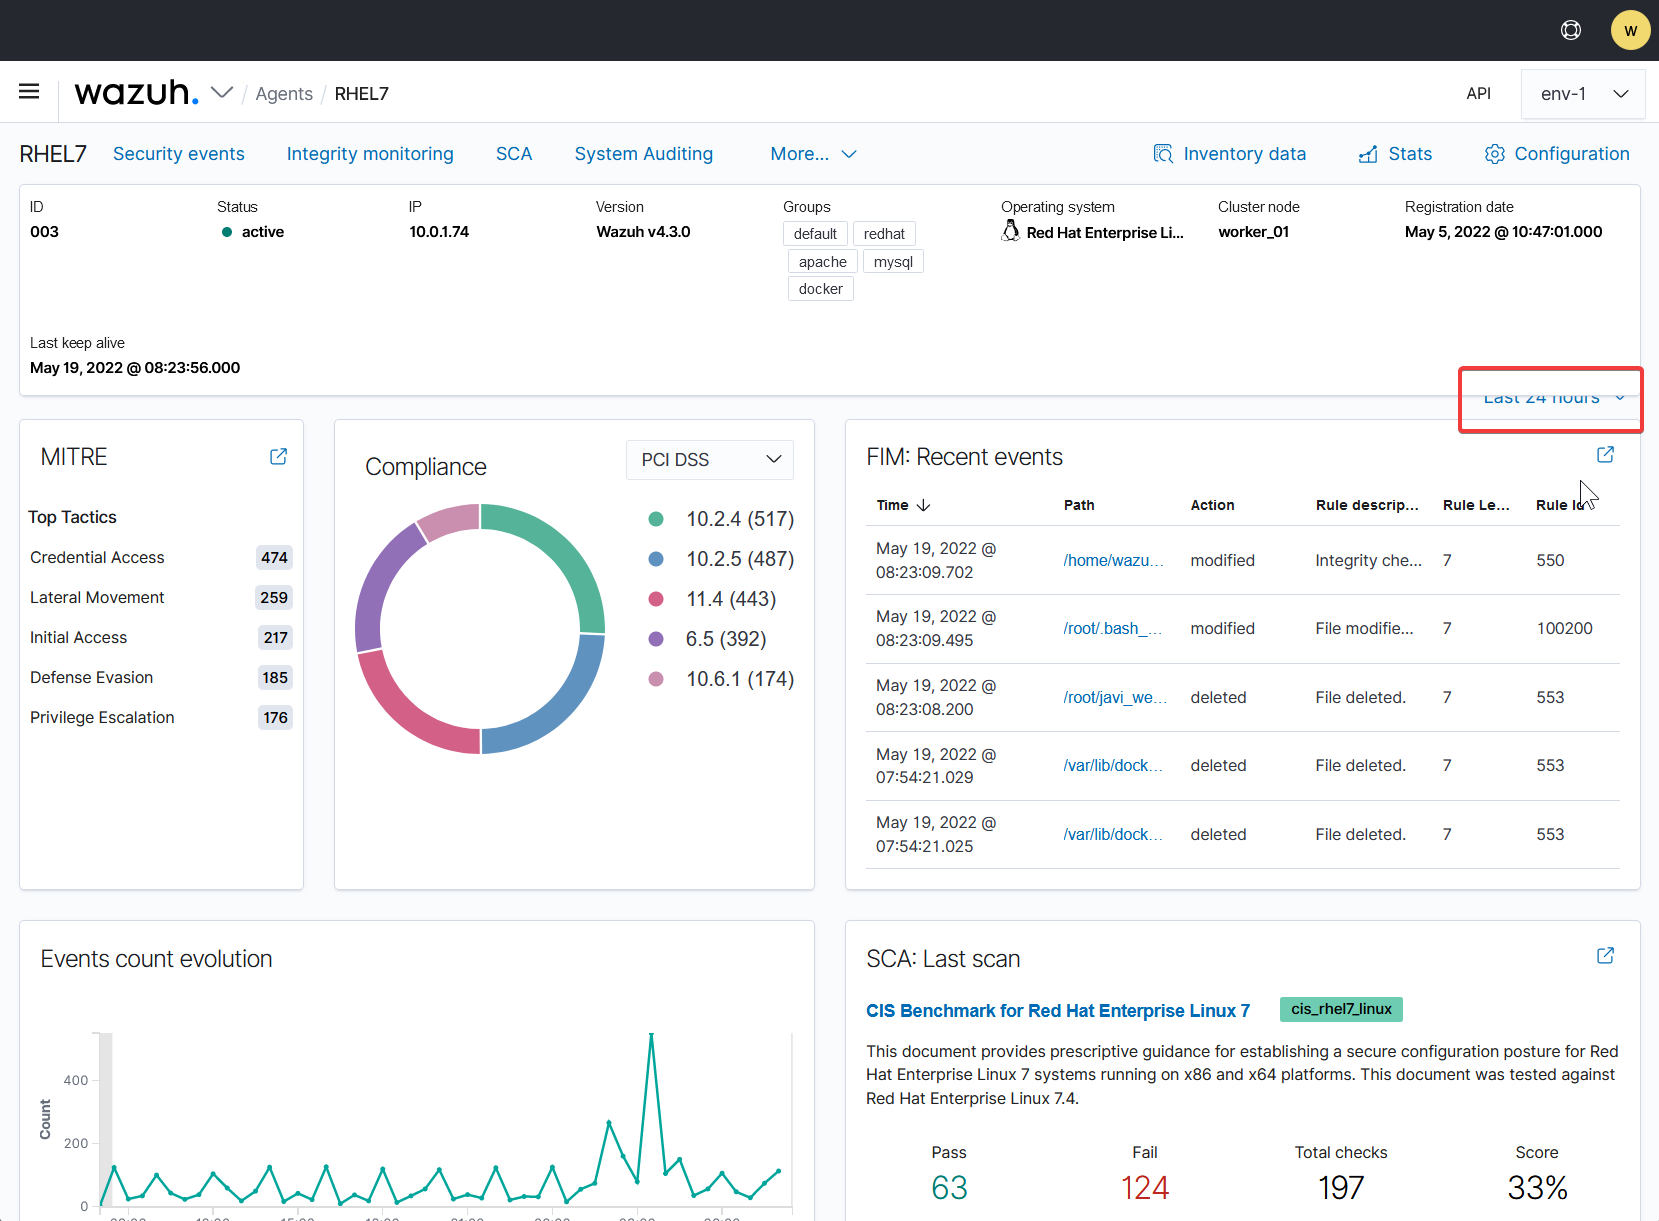
Task: Open MITRE panel in new view
Action: coord(277,456)
